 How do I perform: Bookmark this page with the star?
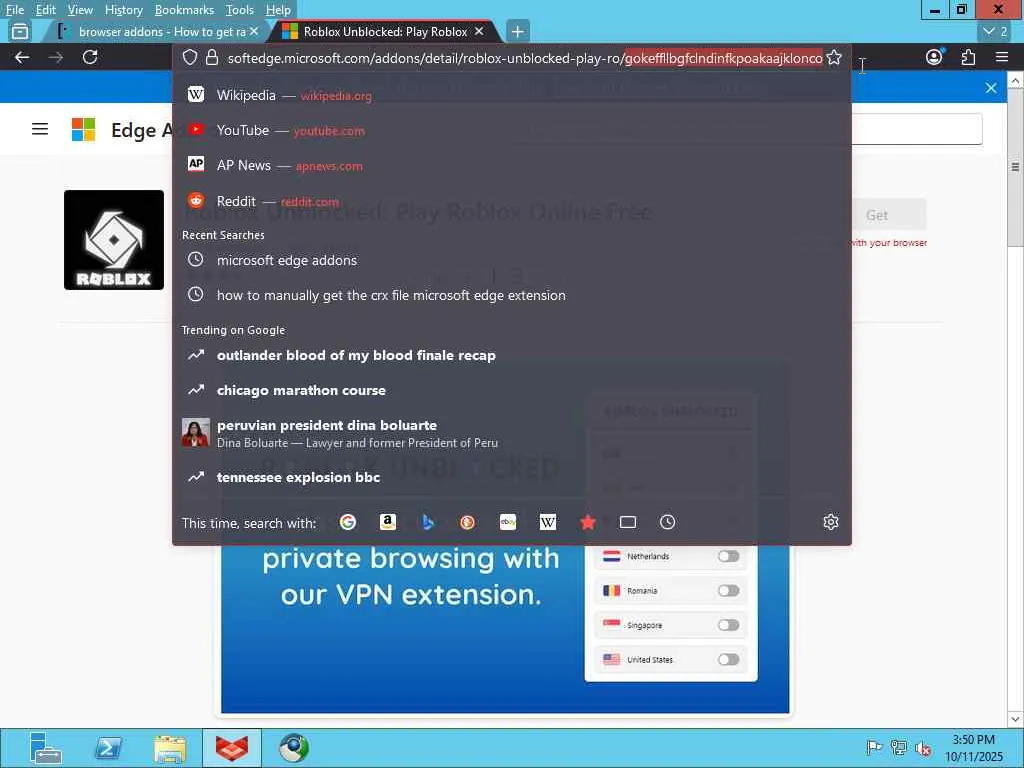tap(834, 57)
